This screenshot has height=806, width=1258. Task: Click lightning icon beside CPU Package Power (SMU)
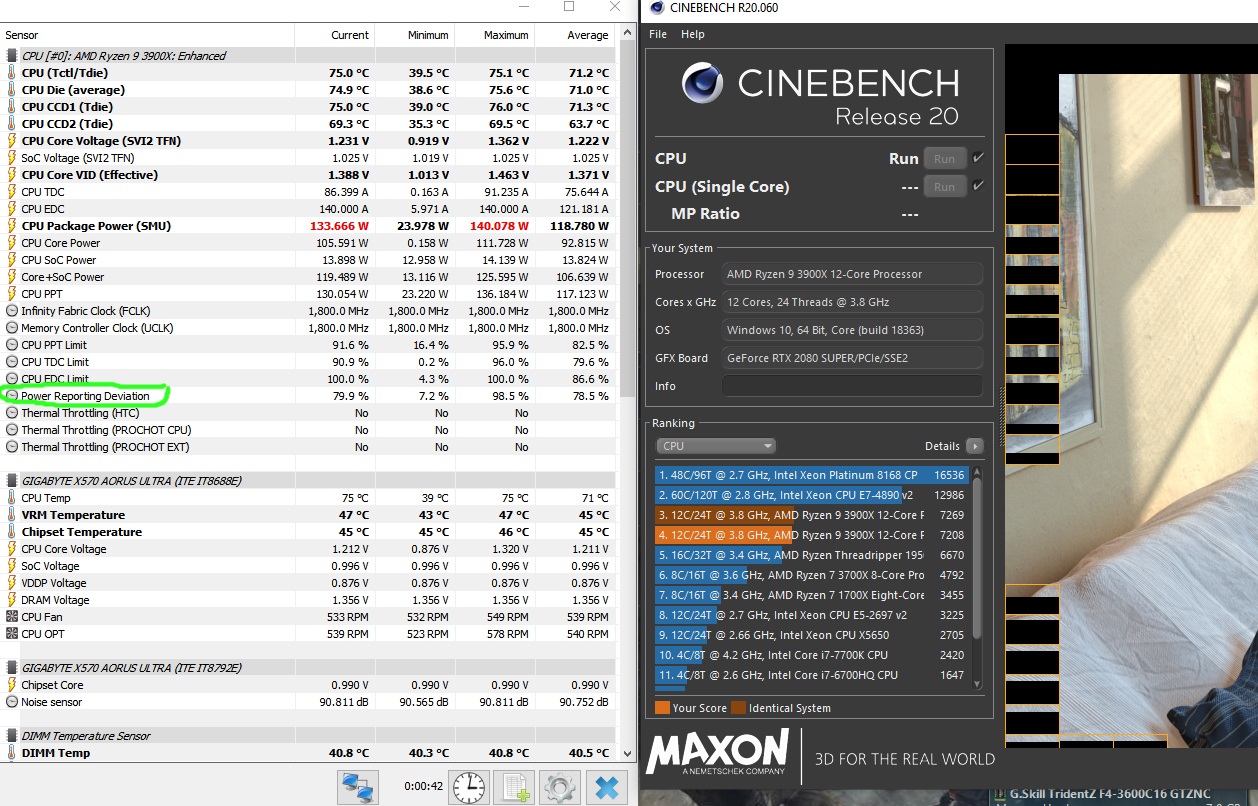pos(11,226)
